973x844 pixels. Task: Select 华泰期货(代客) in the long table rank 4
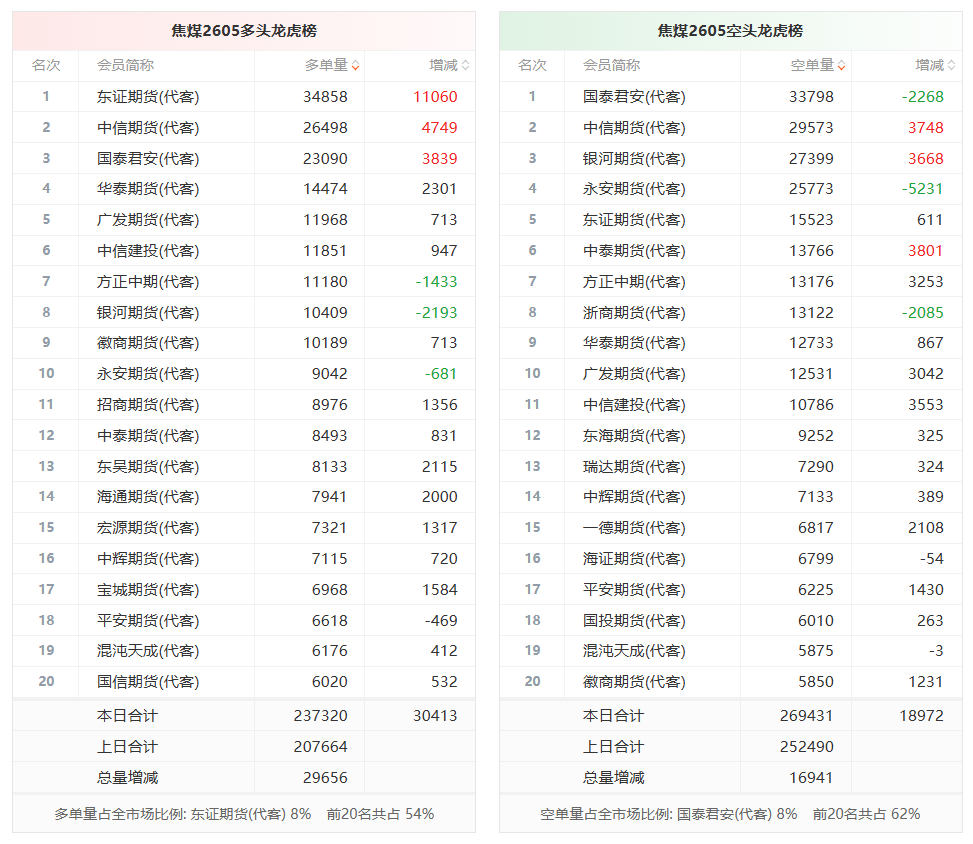[x=148, y=189]
